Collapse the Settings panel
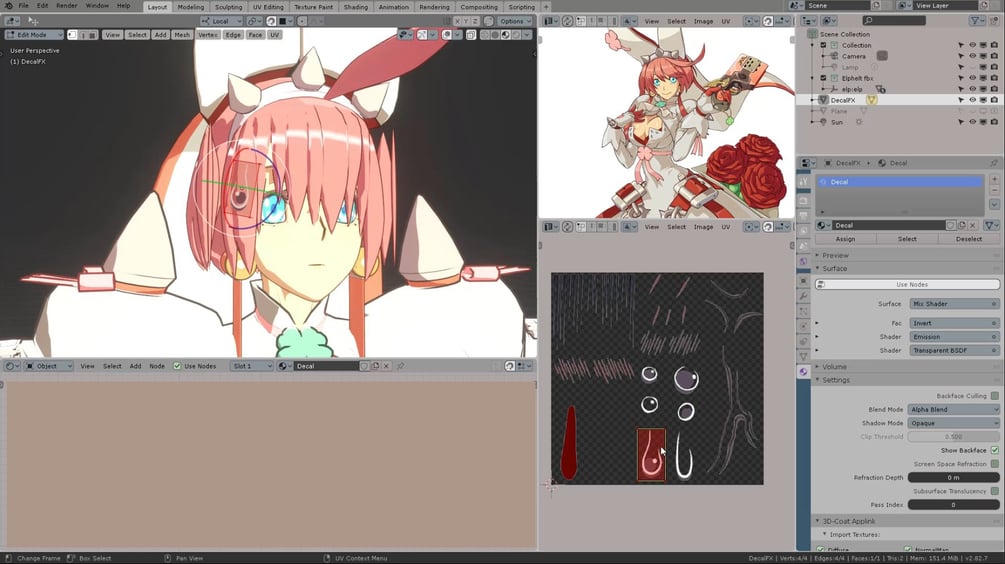Screen dimensions: 1005x564 coord(836,380)
